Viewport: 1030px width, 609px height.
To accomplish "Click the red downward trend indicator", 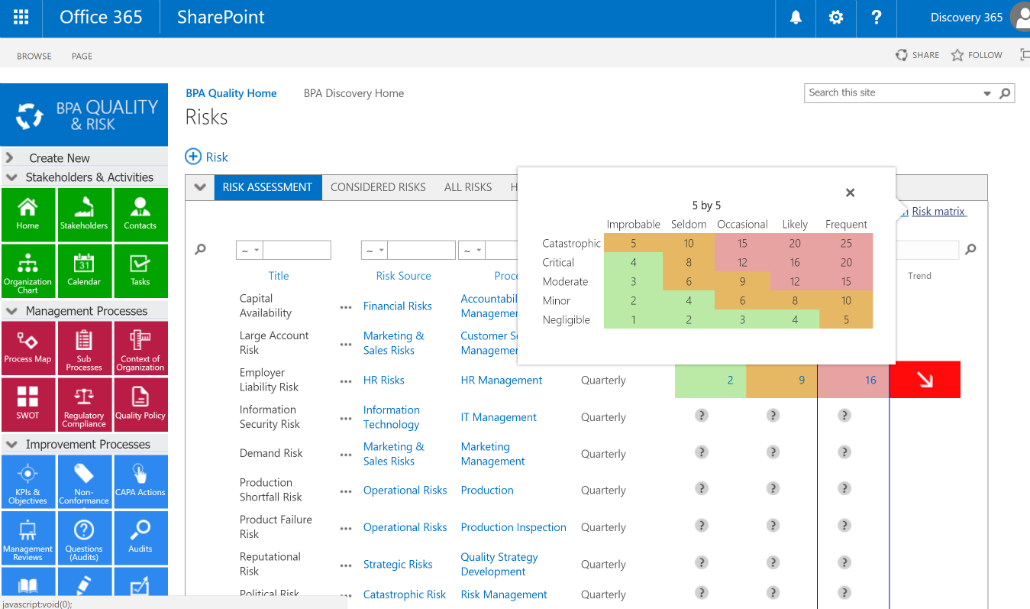I will (x=925, y=380).
